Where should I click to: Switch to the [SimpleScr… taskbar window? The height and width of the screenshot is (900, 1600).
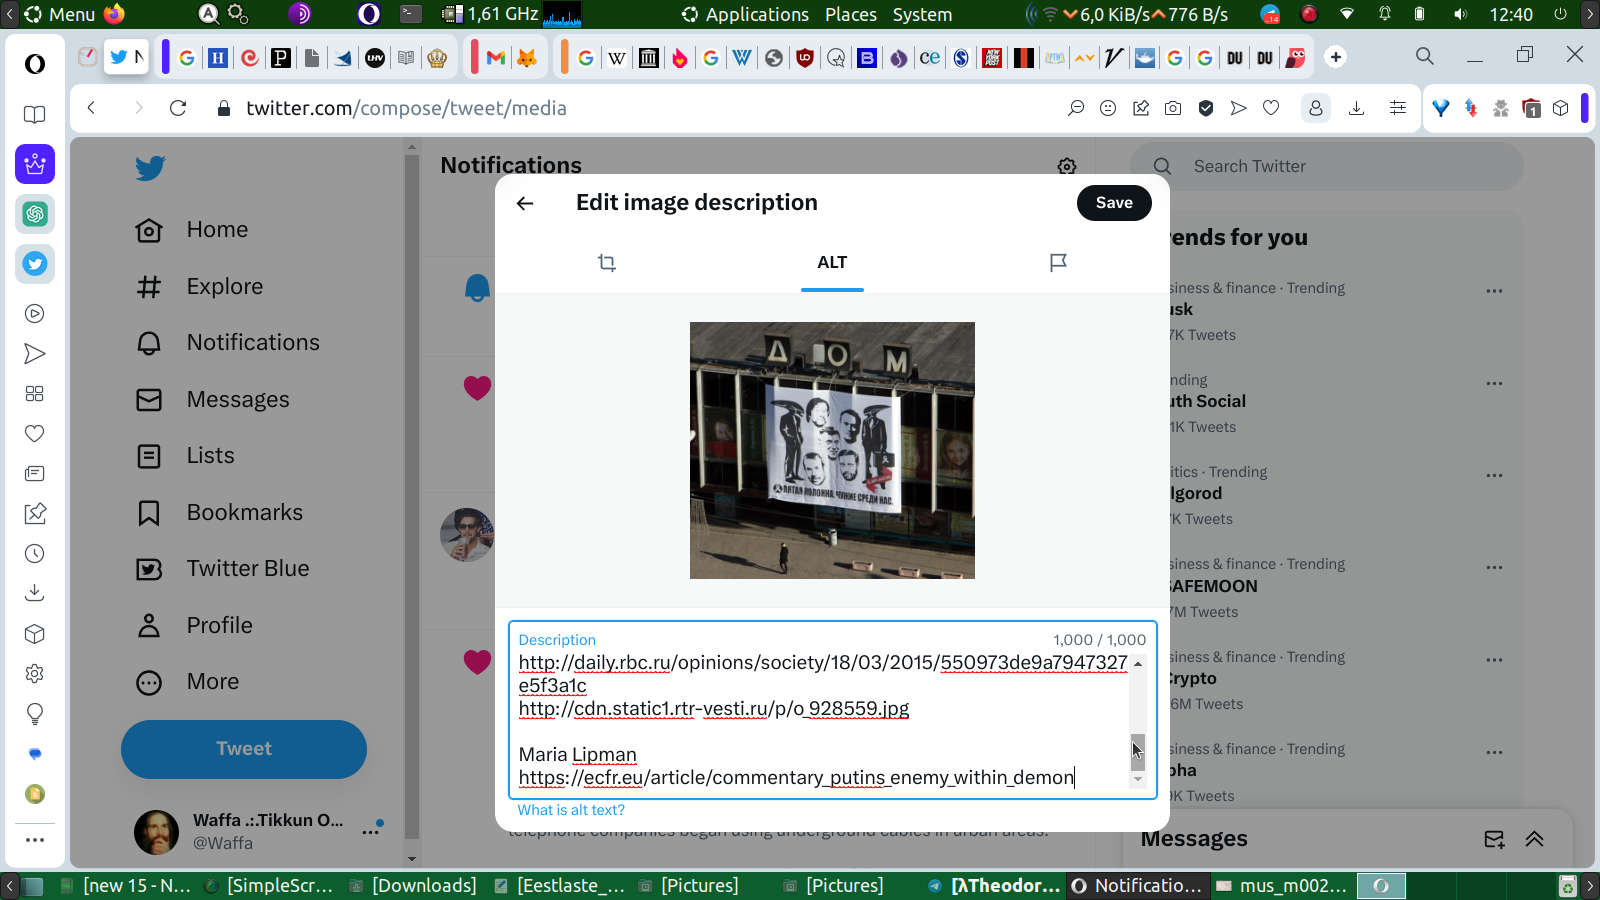coord(268,886)
